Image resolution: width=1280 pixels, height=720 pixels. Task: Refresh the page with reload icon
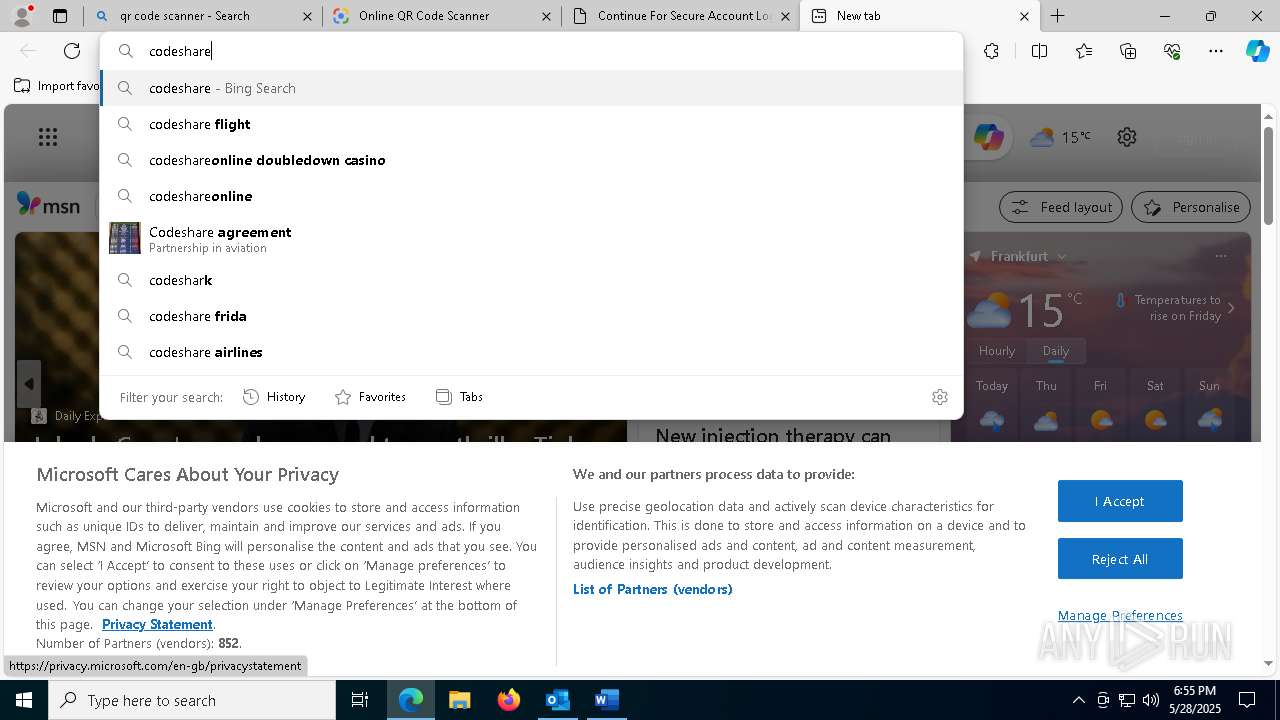pos(72,51)
